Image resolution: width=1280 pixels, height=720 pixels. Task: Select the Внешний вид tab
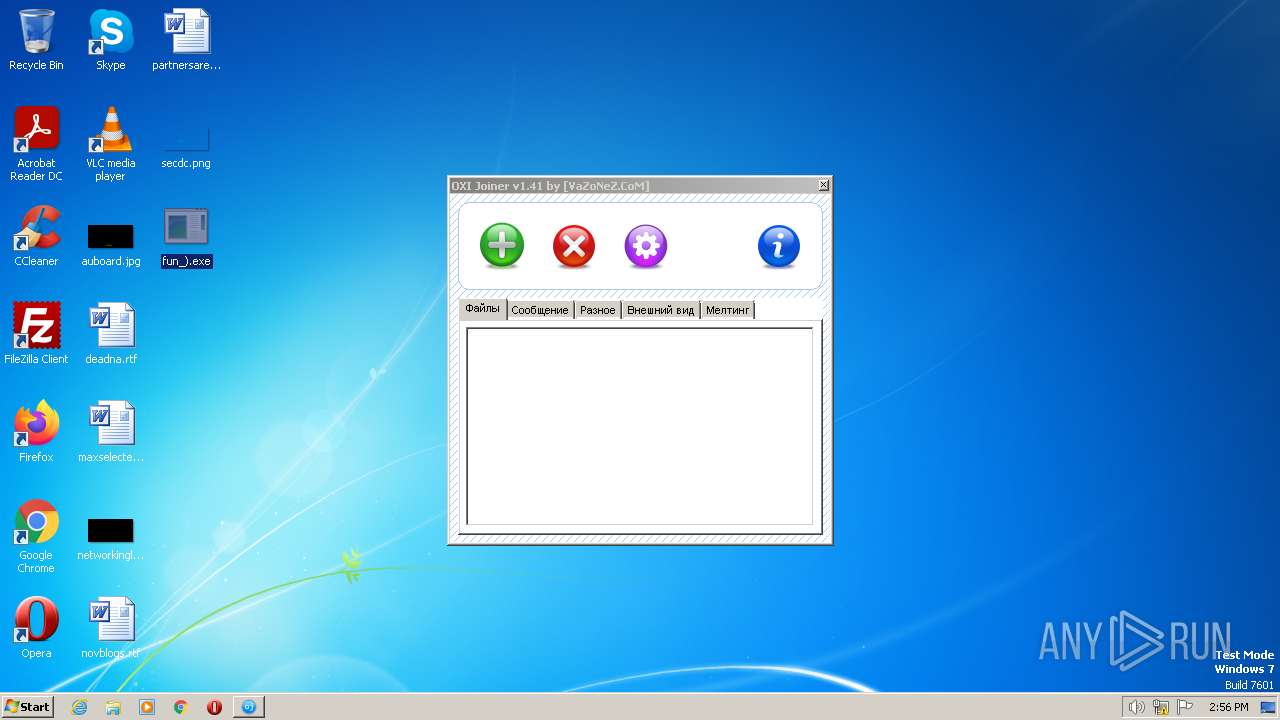[660, 310]
